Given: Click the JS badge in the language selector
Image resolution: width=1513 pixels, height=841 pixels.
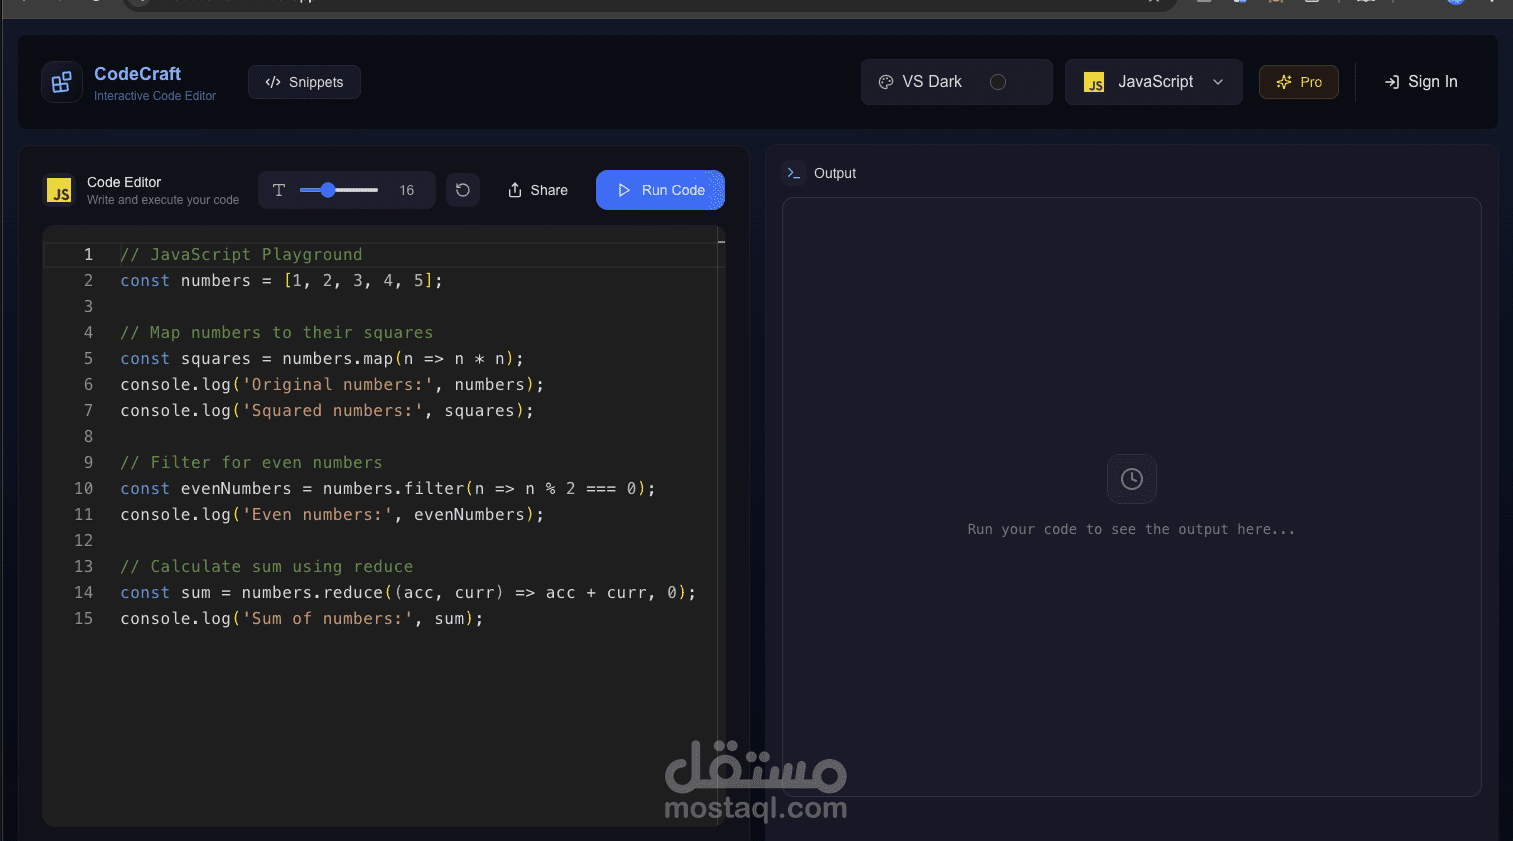Looking at the screenshot, I should pos(1093,82).
